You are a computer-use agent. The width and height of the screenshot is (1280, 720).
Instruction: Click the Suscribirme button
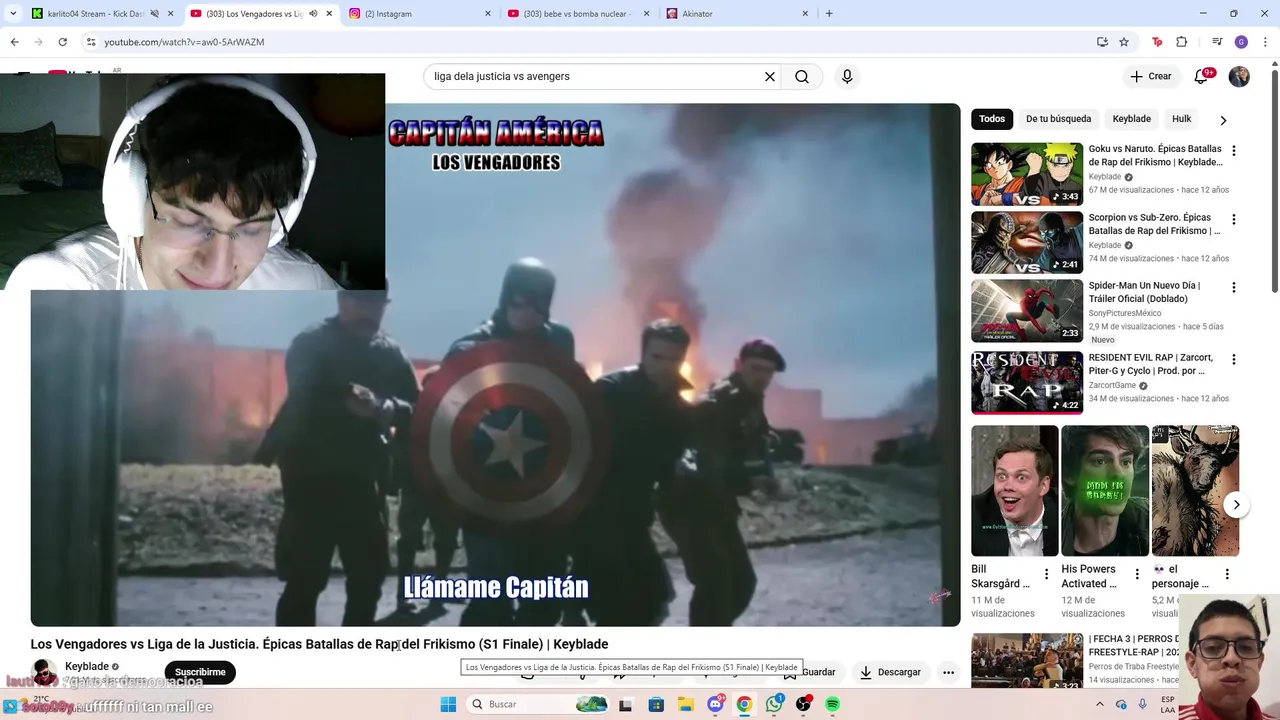coord(200,673)
